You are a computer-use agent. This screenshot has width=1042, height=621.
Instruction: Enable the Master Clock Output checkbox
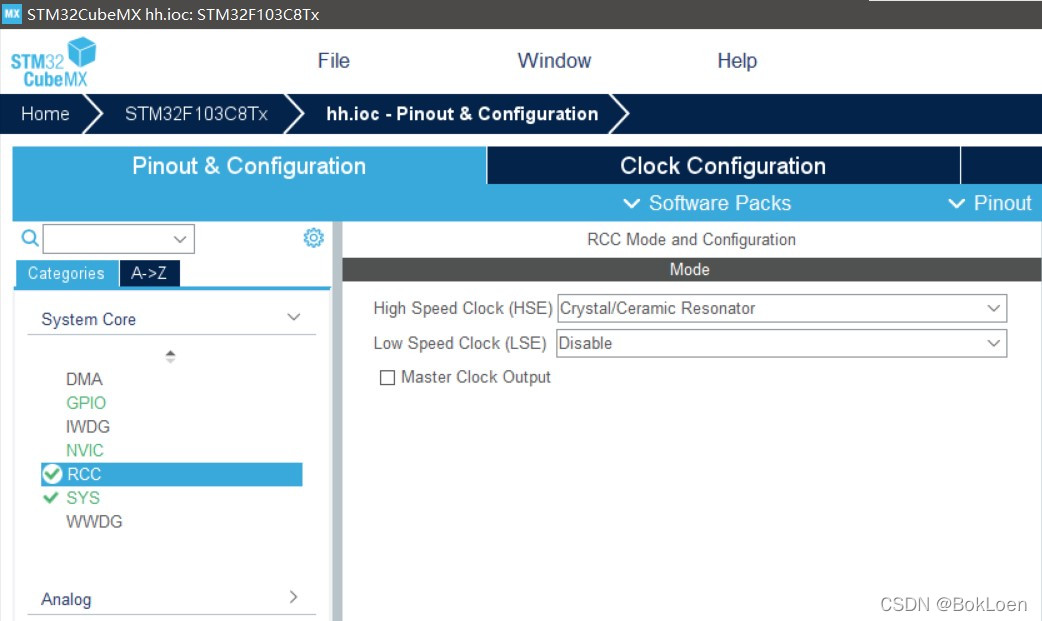387,378
